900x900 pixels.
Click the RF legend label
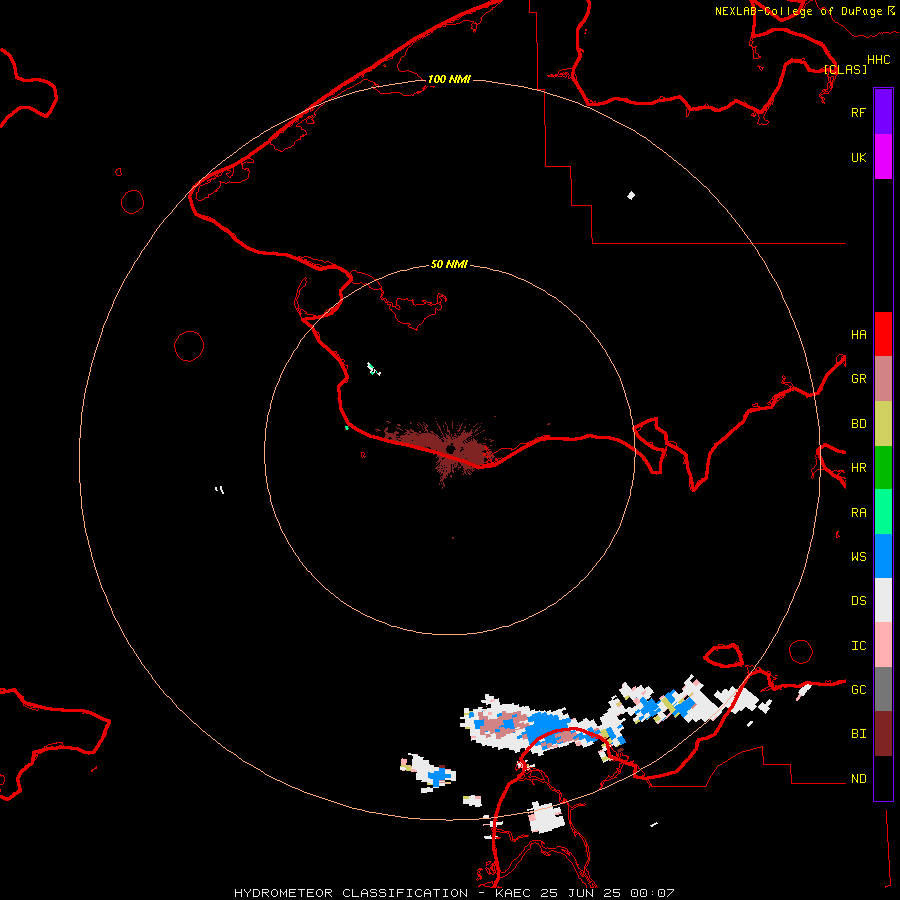coord(858,112)
